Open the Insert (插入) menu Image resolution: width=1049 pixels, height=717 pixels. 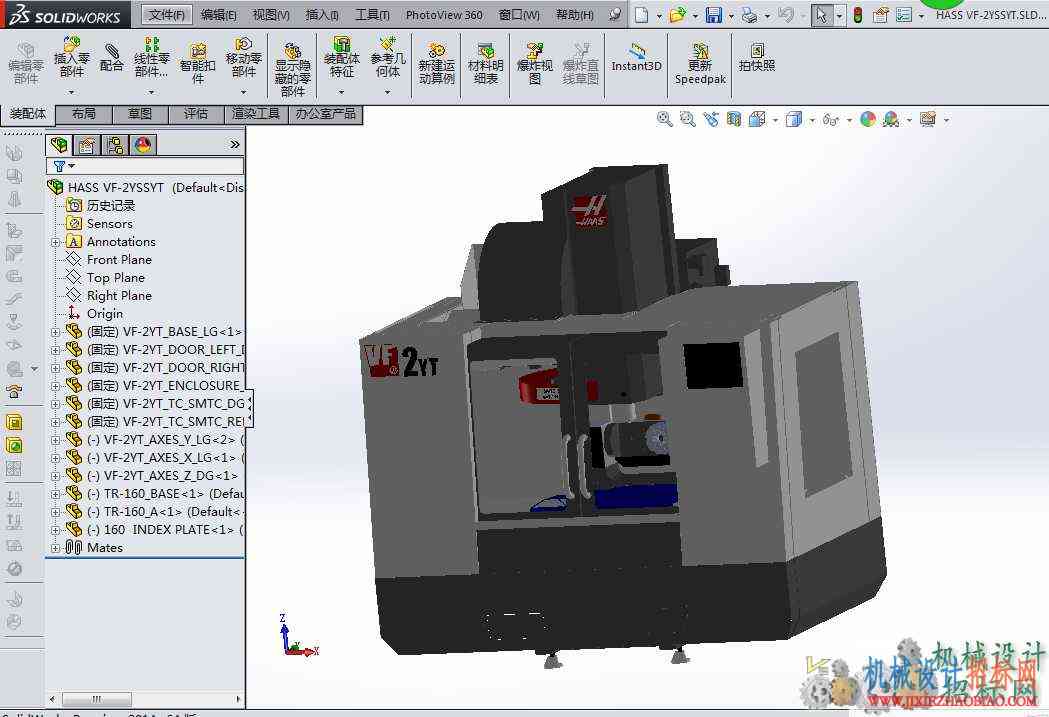pos(322,15)
